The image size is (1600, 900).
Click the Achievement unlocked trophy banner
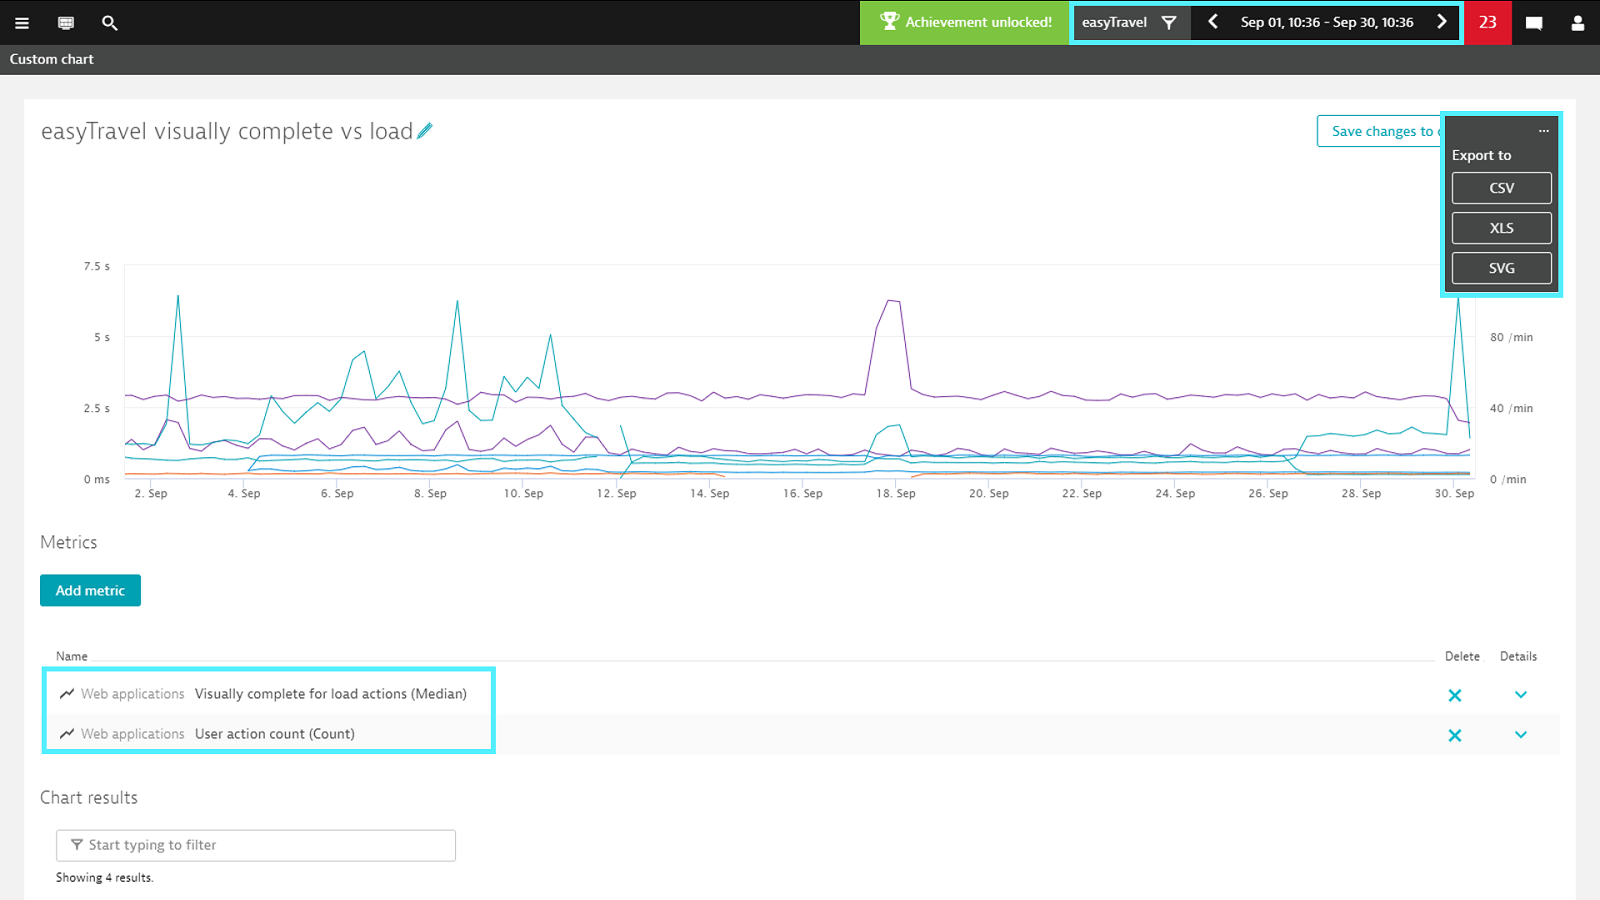pyautogui.click(x=964, y=22)
